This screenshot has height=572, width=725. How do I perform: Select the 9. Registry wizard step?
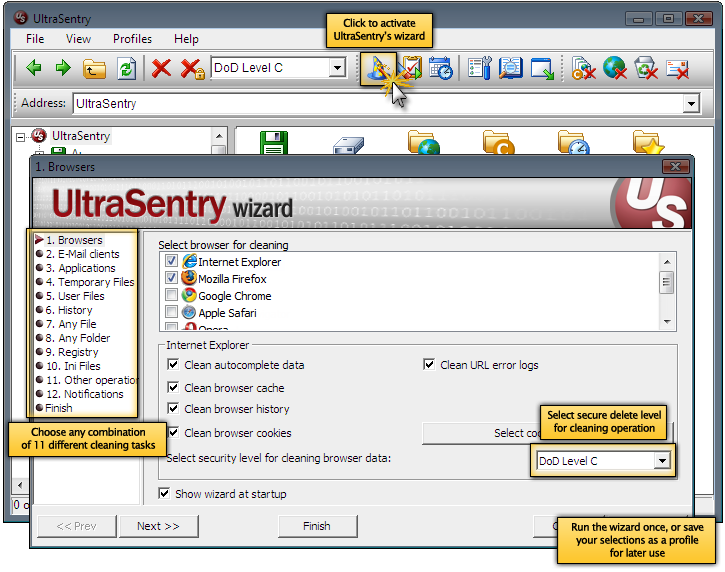pos(72,352)
